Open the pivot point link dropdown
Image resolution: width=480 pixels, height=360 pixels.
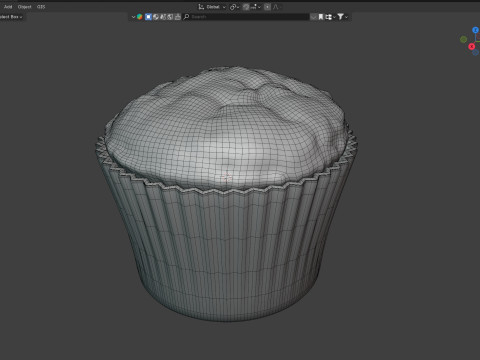tap(234, 7)
